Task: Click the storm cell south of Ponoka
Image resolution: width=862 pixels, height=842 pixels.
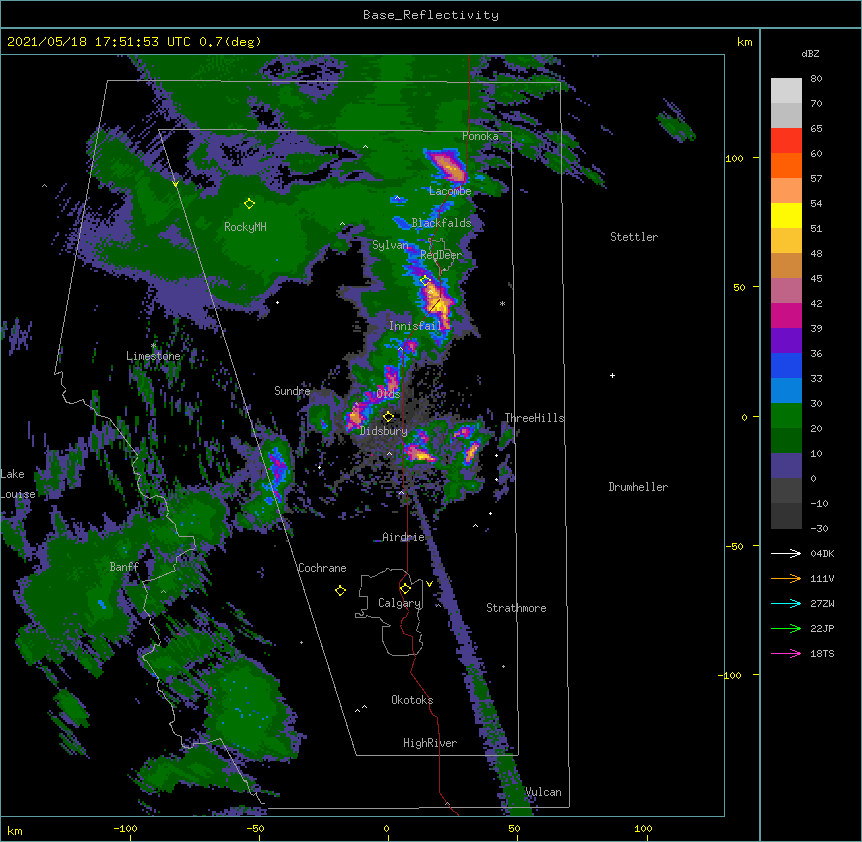Action: 447,165
